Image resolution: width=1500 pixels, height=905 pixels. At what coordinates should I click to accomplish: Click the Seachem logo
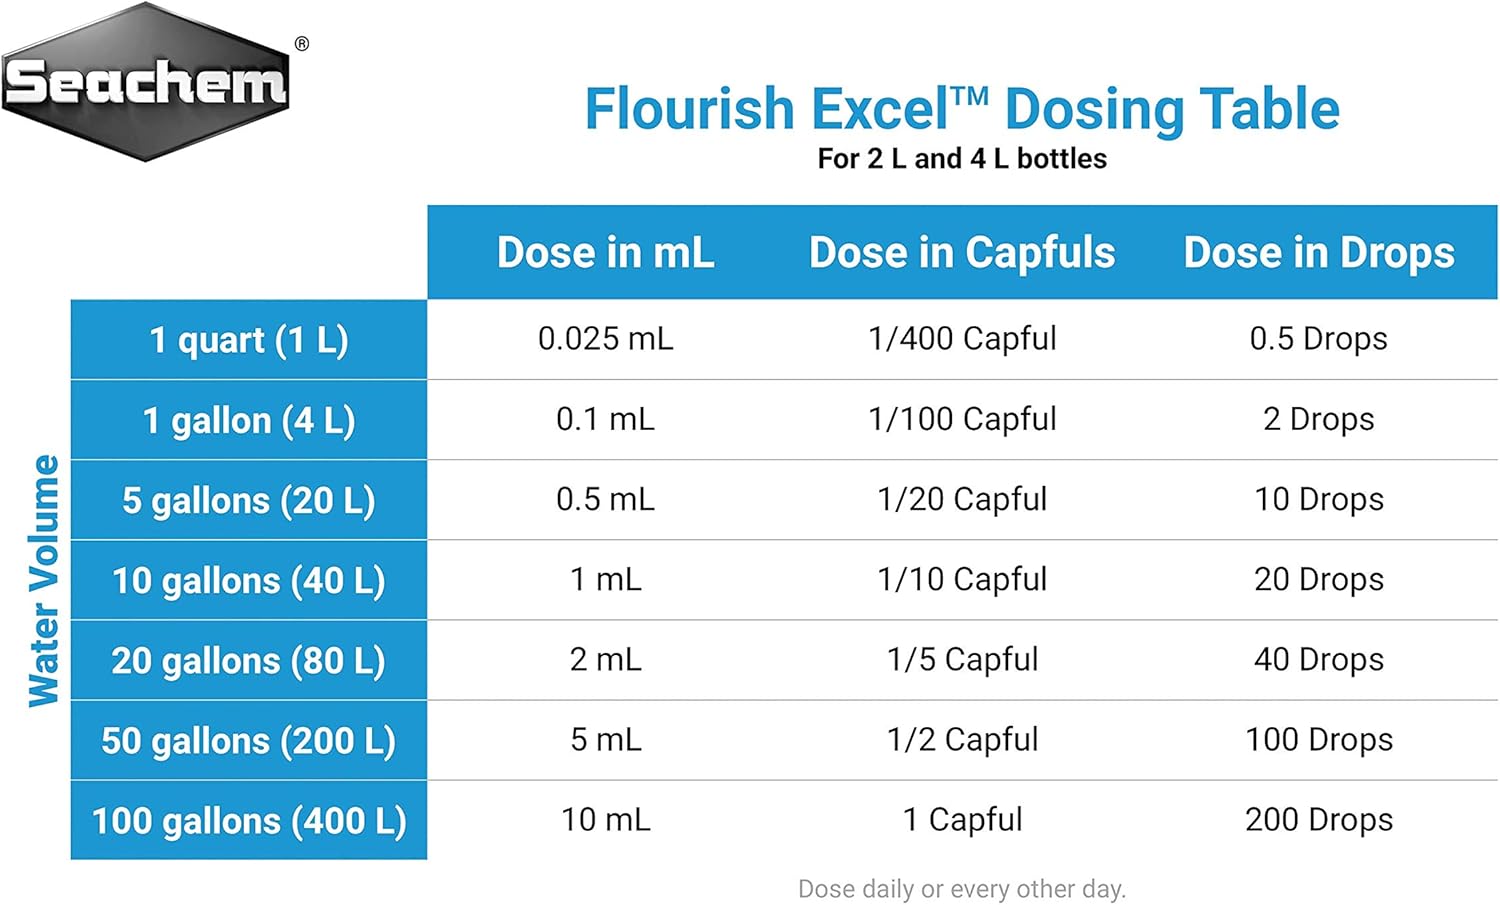[x=148, y=82]
